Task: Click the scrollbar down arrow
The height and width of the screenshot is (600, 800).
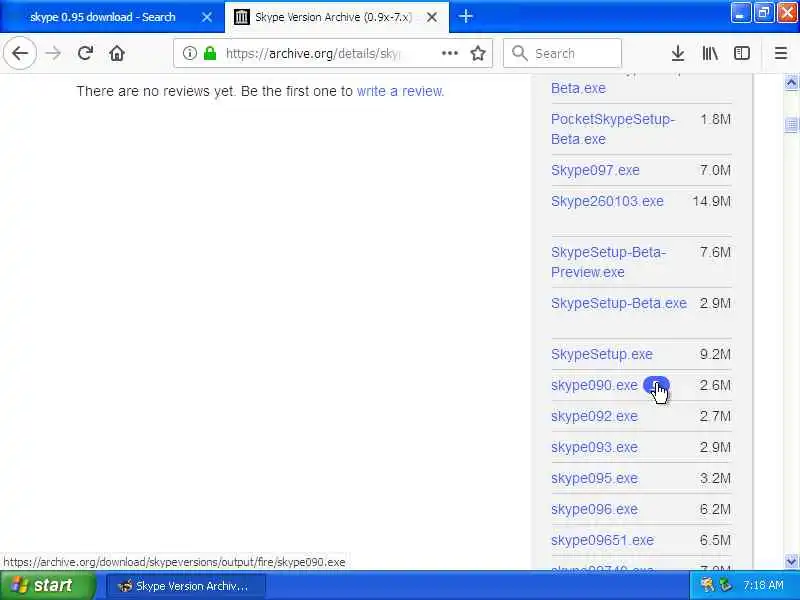Action: click(791, 561)
